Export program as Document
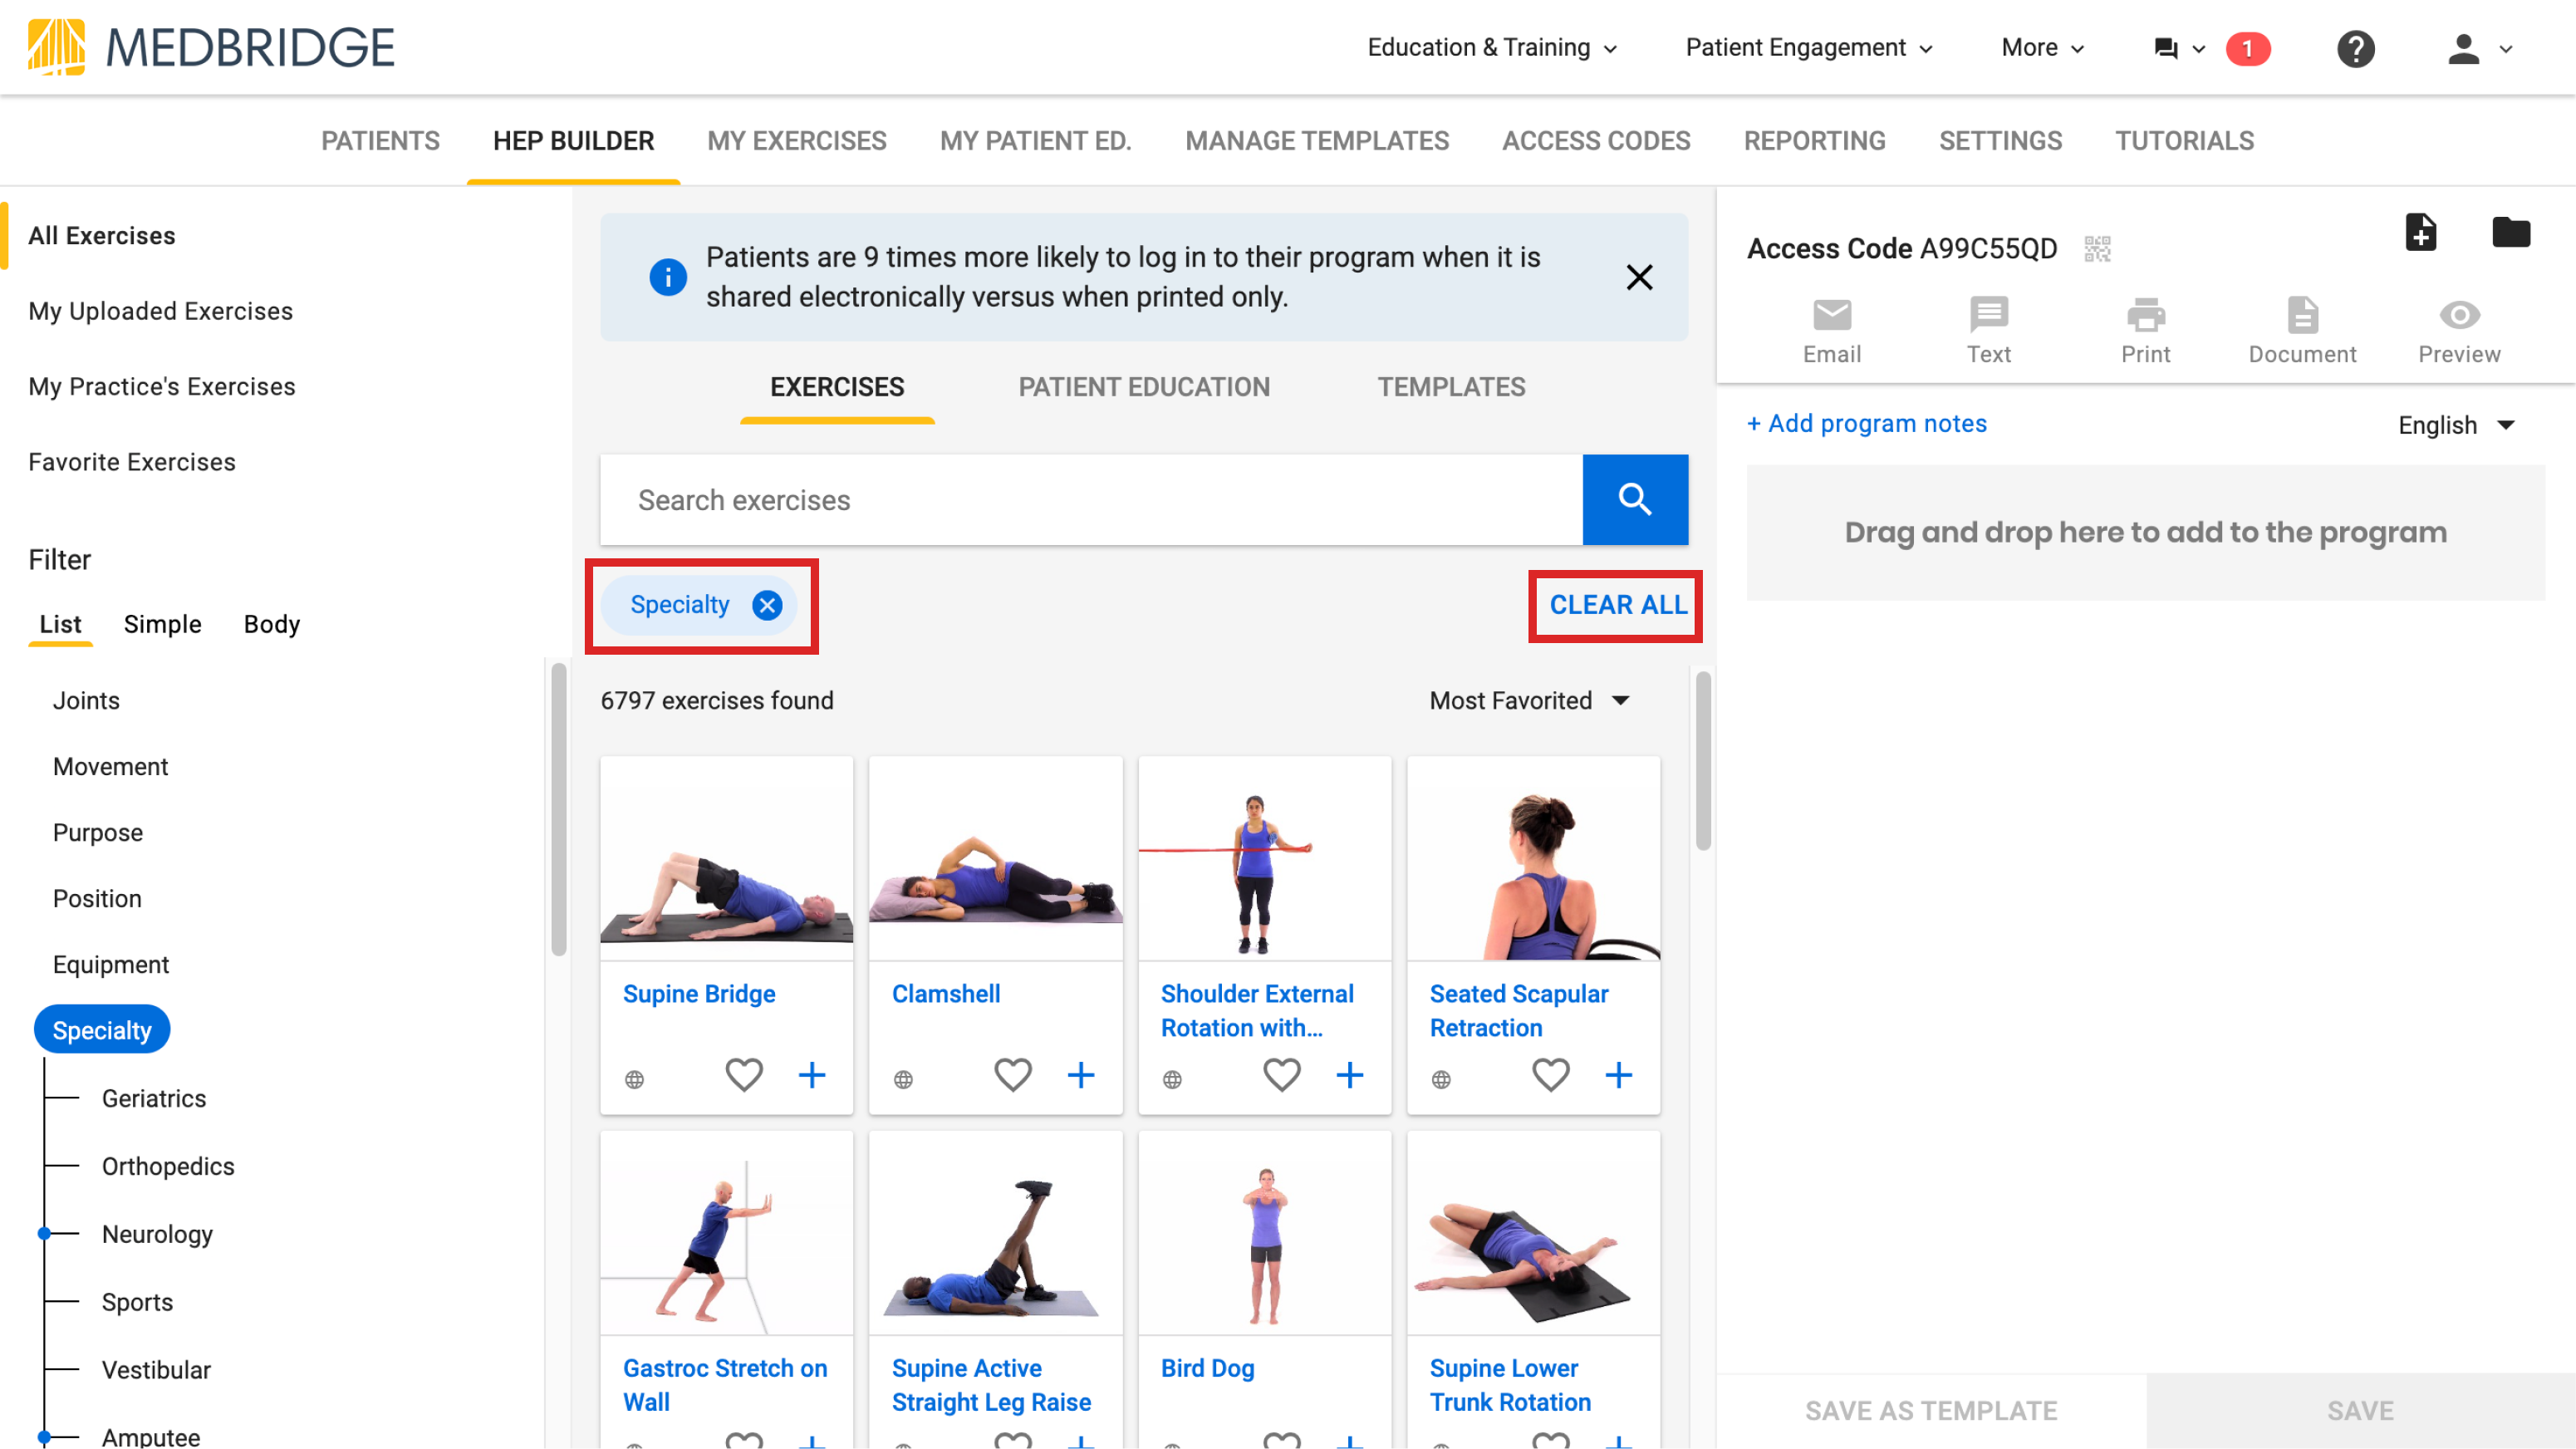 [x=2302, y=331]
